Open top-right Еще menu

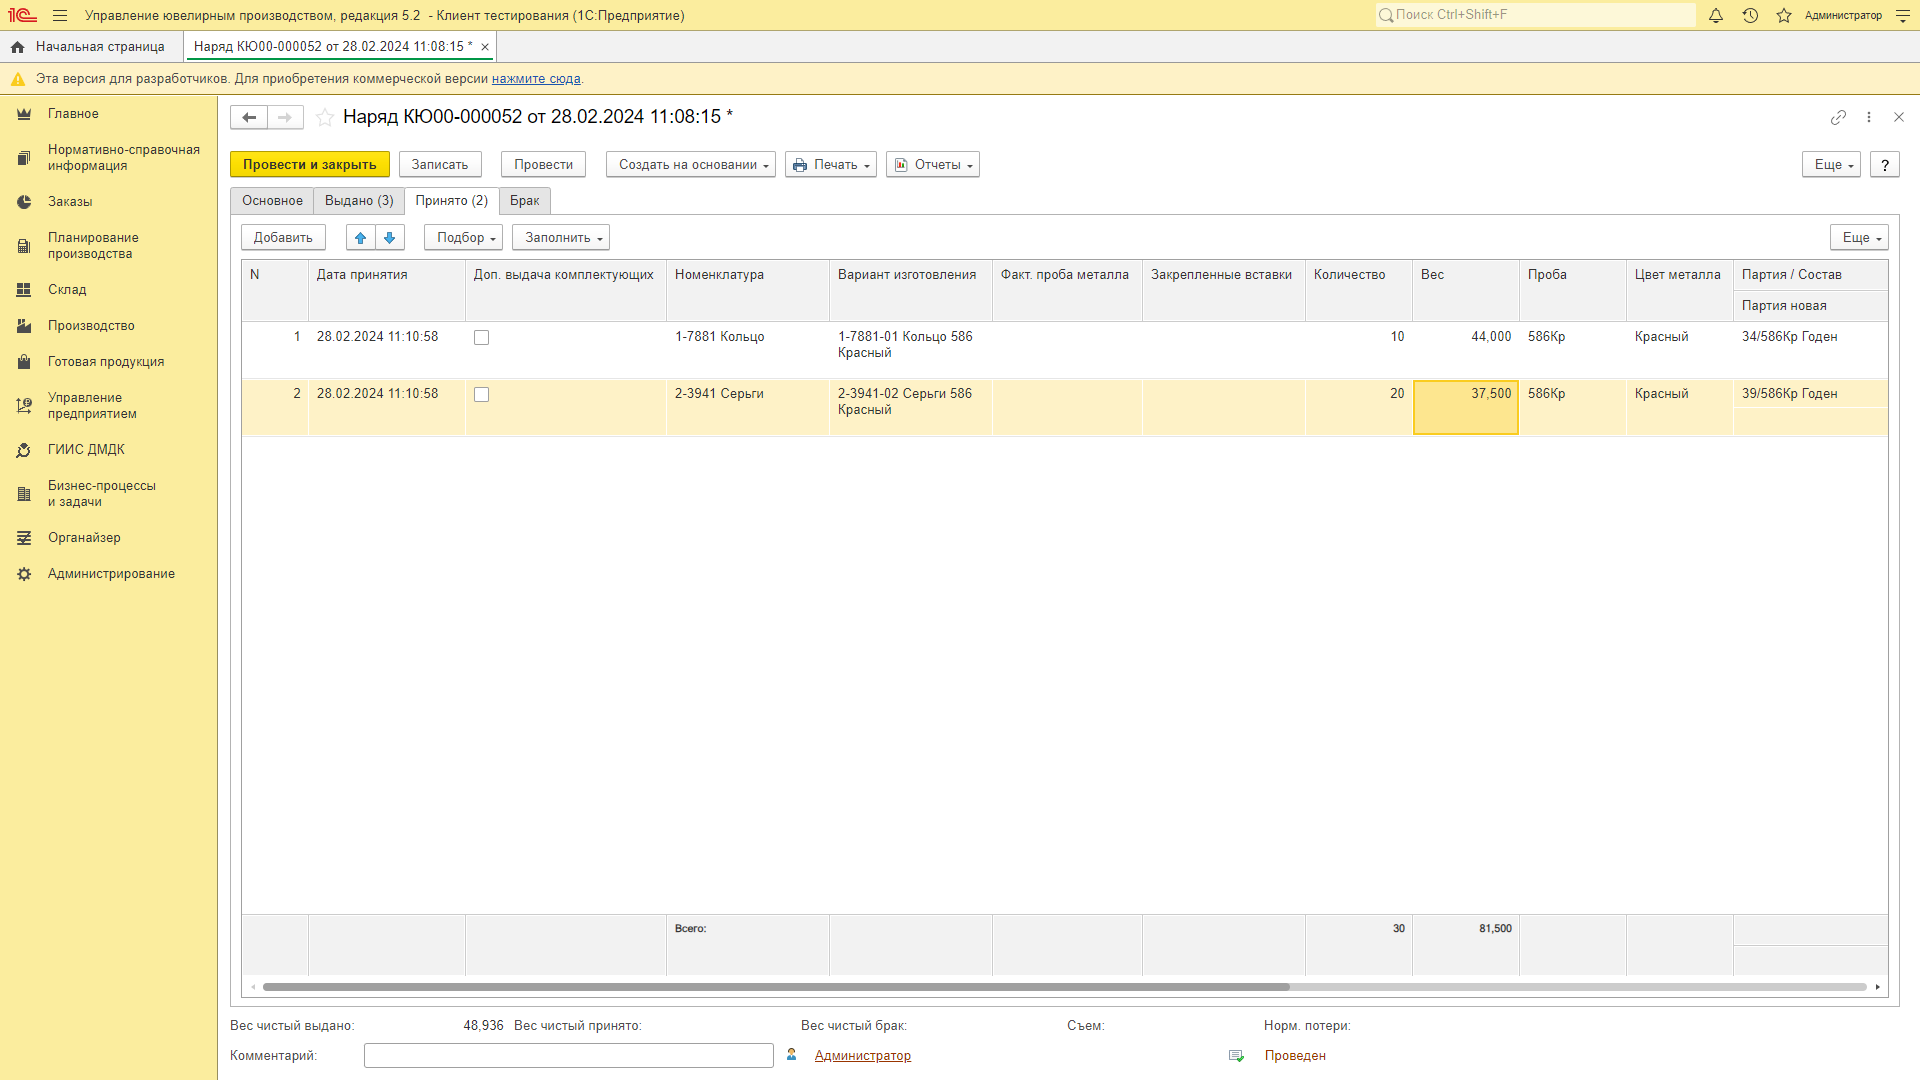[x=1830, y=165]
